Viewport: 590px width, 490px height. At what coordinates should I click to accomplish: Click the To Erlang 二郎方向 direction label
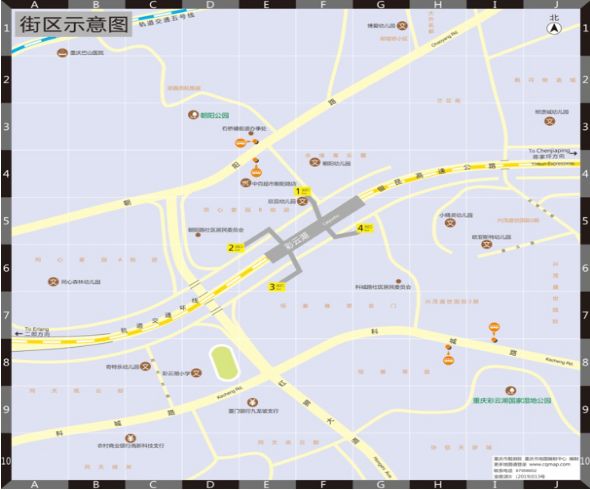(36, 331)
